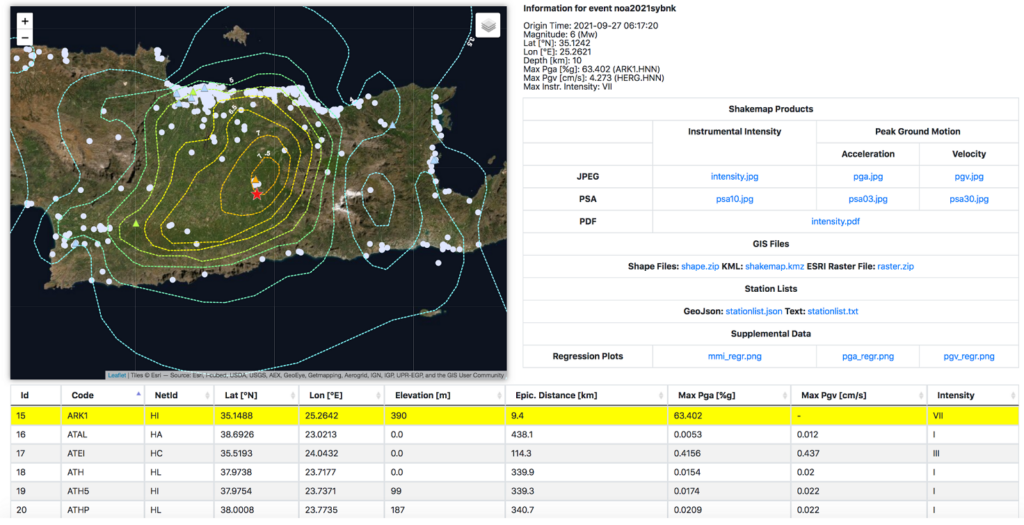The height and width of the screenshot is (525, 1024).
Task: Open the intensity.jpg link
Action: coord(734,177)
